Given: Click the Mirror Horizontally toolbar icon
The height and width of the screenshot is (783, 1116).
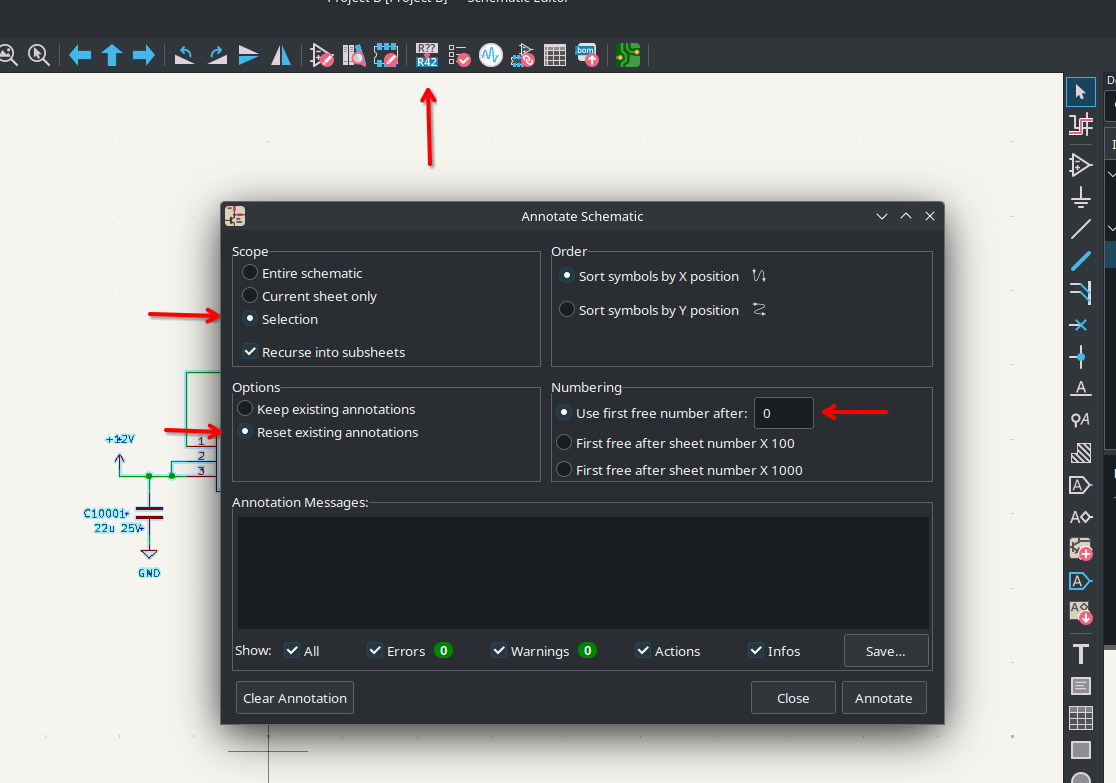Looking at the screenshot, I should pos(282,55).
